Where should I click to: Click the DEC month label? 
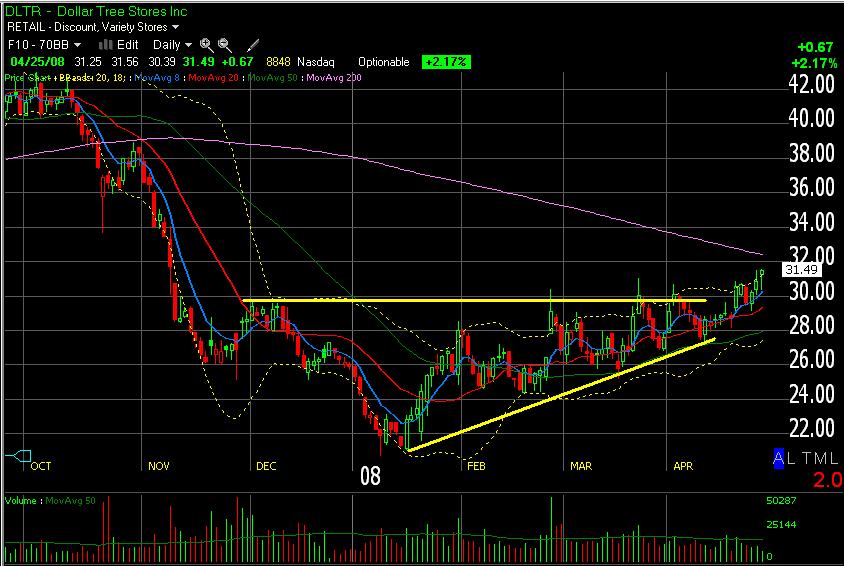[266, 466]
